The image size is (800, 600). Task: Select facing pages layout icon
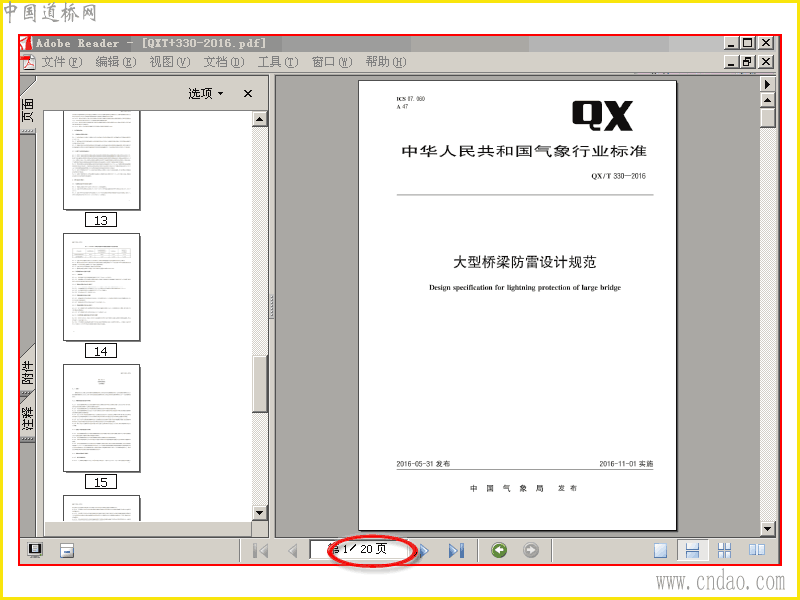757,549
